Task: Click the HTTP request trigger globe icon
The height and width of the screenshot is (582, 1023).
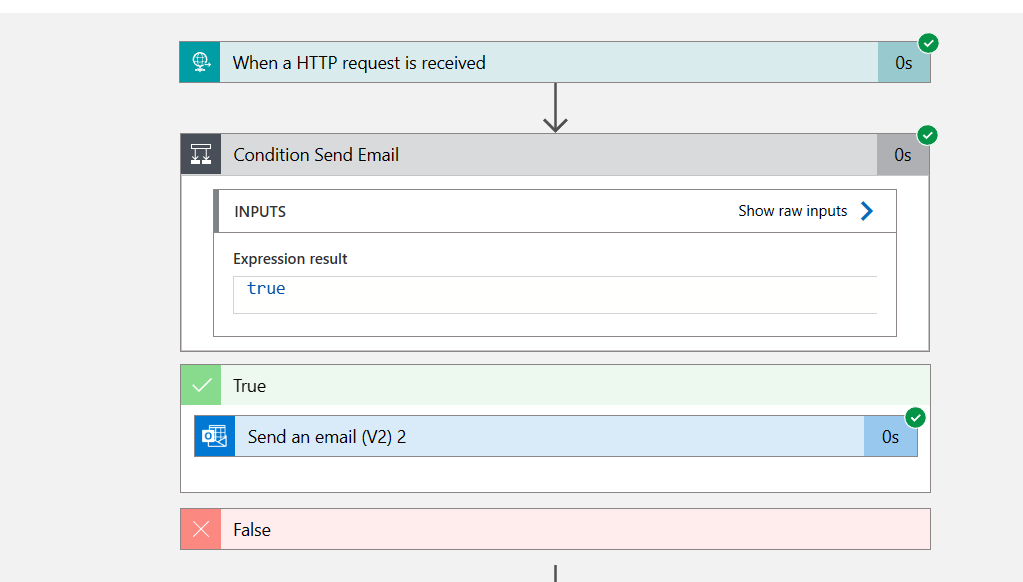Action: tap(200, 63)
